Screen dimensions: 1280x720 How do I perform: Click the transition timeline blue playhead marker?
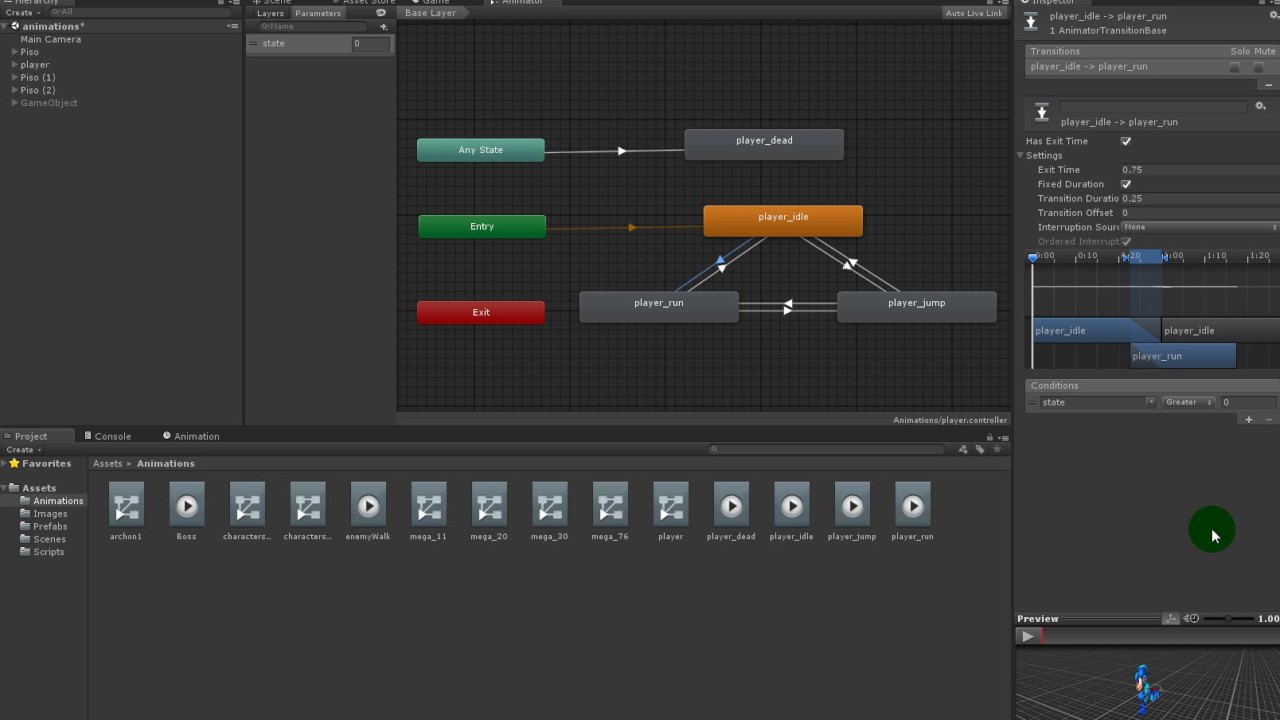[x=1033, y=257]
